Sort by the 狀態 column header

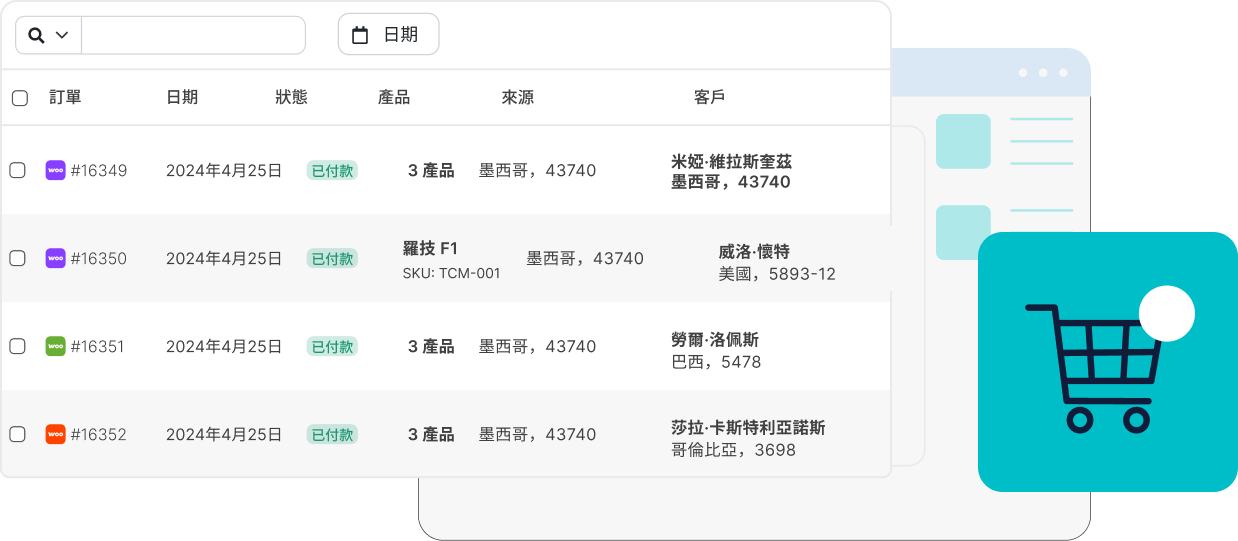tap(292, 97)
